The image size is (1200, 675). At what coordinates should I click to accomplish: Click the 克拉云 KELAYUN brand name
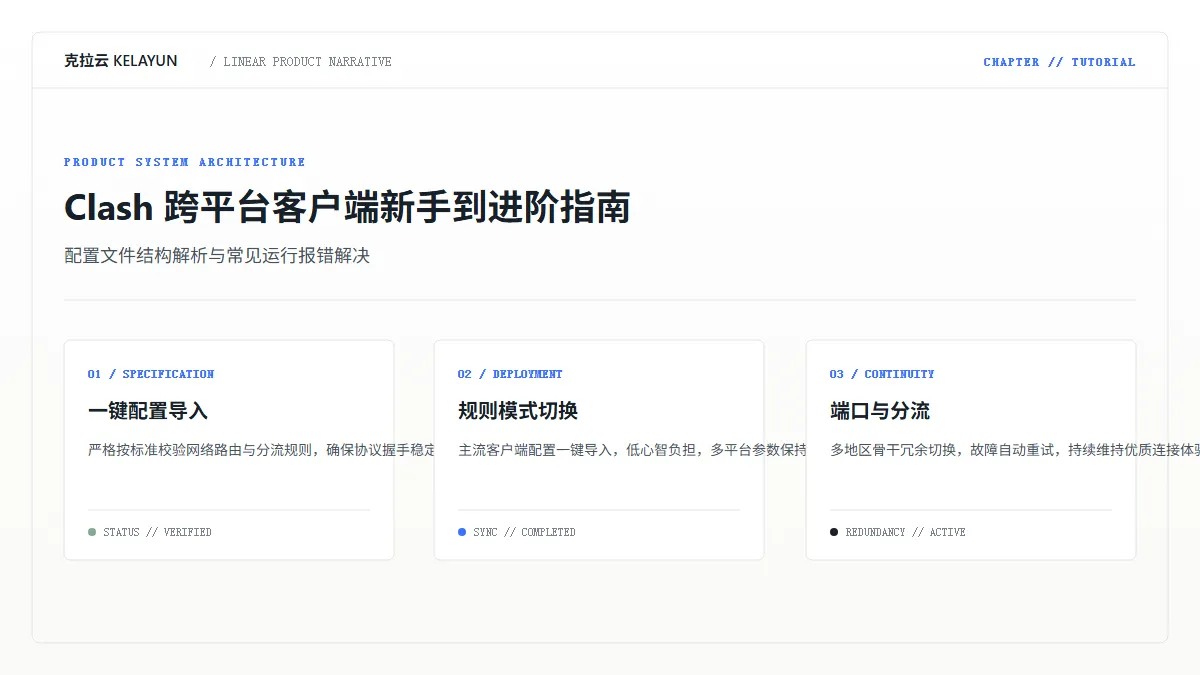[121, 61]
